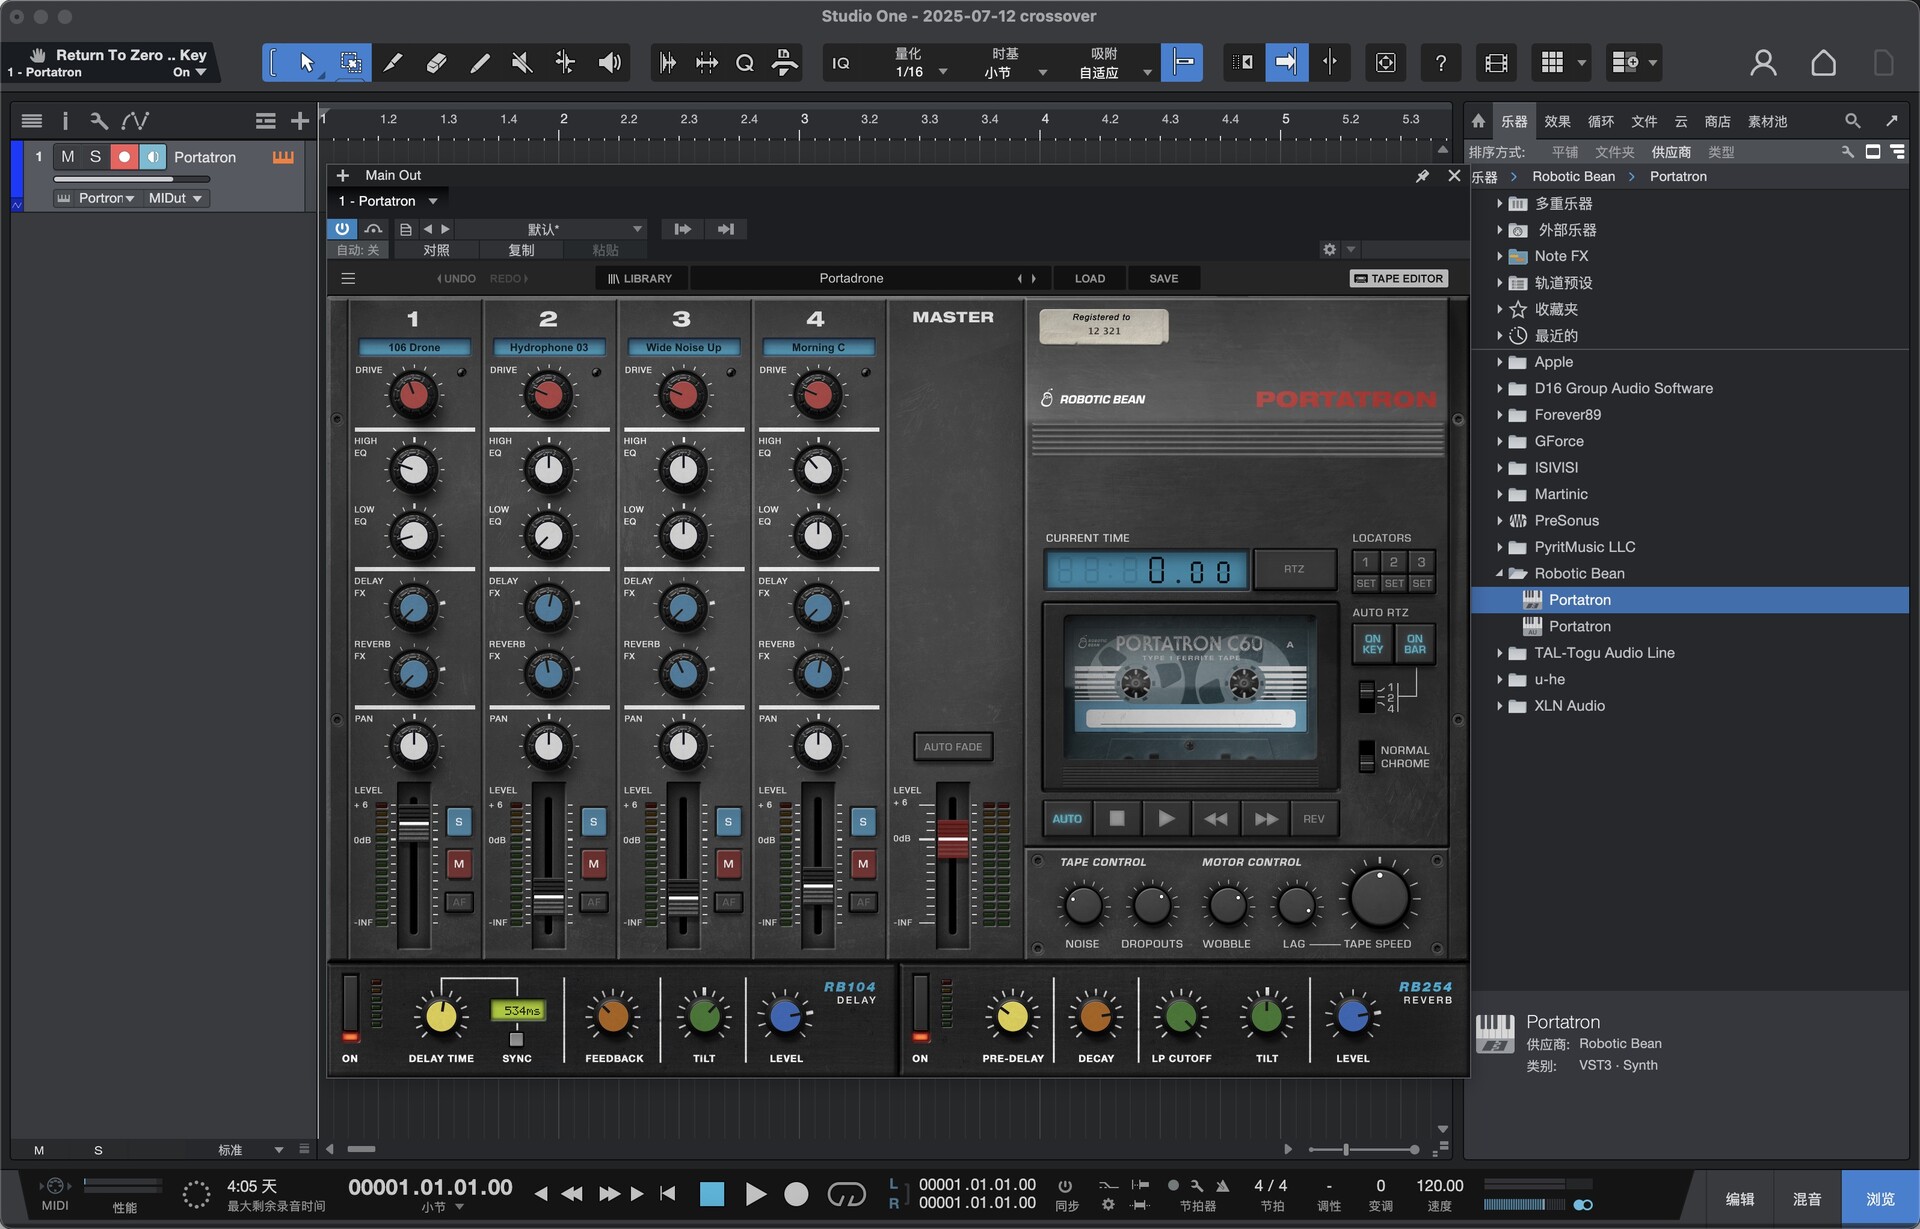Switch to the 文件 browser tab
The height and width of the screenshot is (1229, 1920).
tap(1644, 121)
